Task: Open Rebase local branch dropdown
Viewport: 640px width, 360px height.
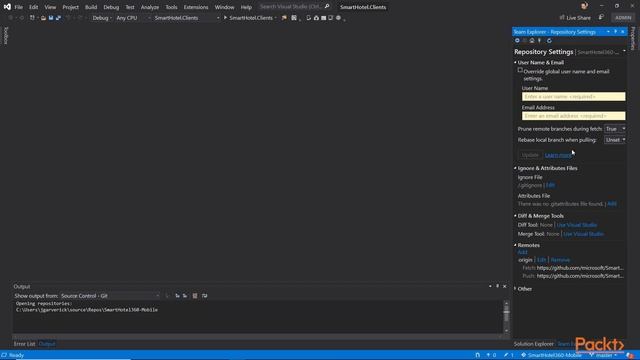Action: 615,140
